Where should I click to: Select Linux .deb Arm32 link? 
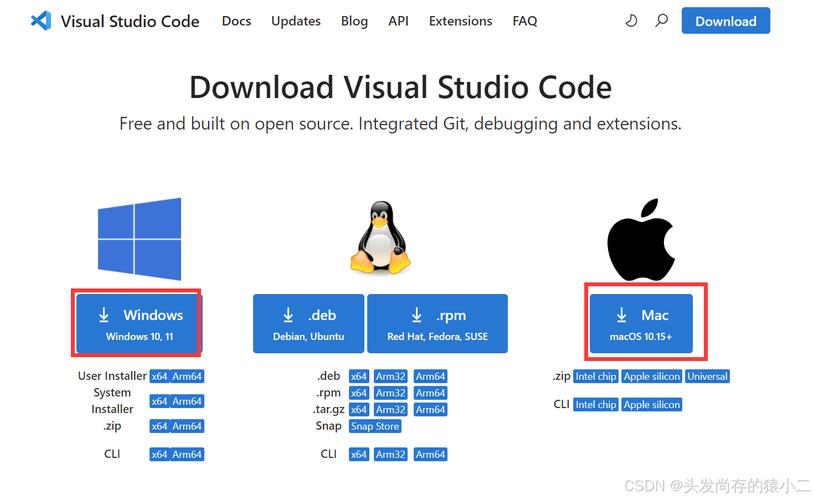(x=390, y=376)
